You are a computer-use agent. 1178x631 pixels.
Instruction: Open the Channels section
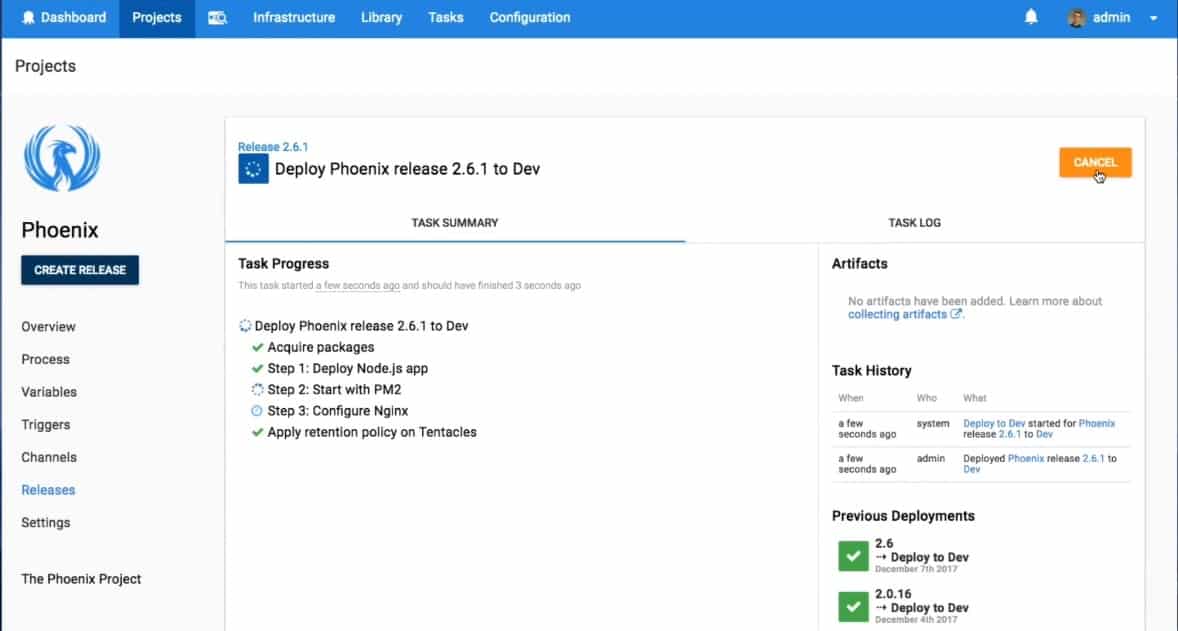tap(49, 457)
